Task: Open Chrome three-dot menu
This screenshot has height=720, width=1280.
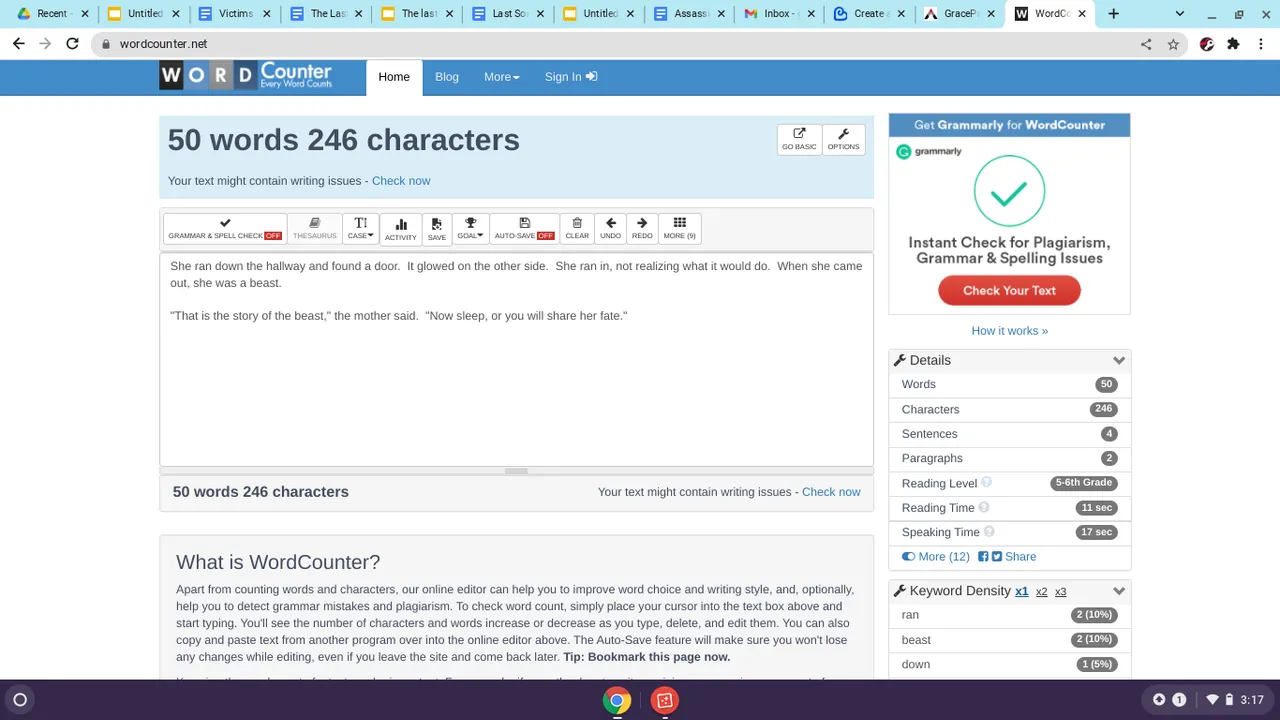Action: click(1260, 44)
